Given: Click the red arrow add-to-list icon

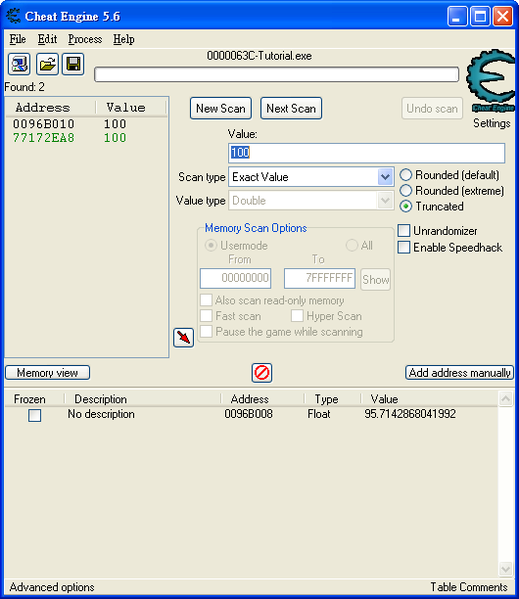Looking at the screenshot, I should (x=183, y=338).
